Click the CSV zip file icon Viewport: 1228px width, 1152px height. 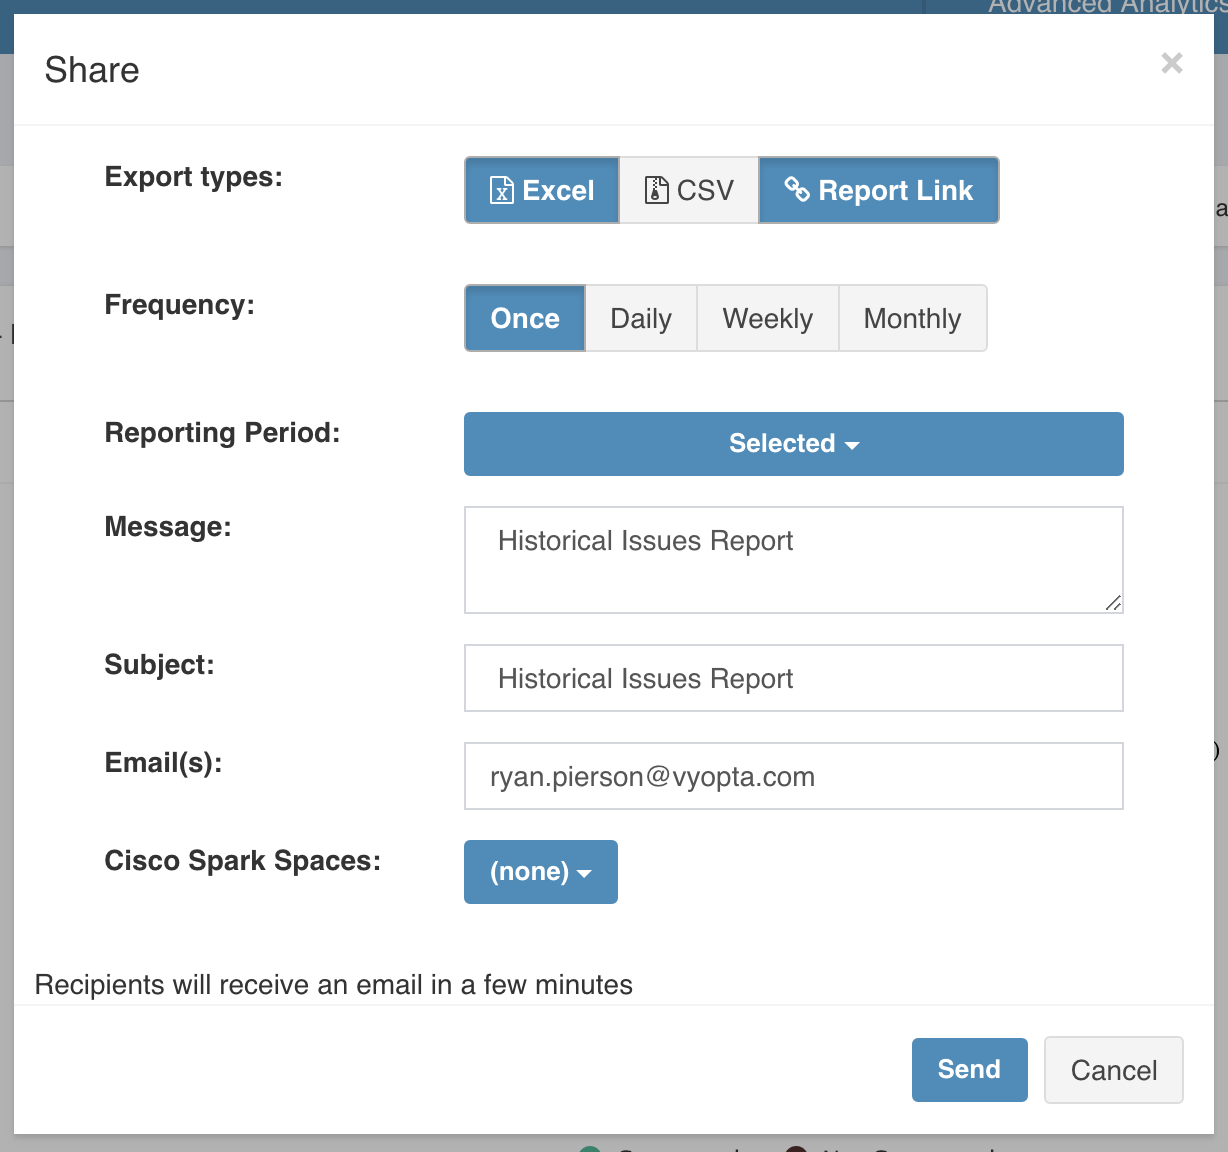(656, 190)
